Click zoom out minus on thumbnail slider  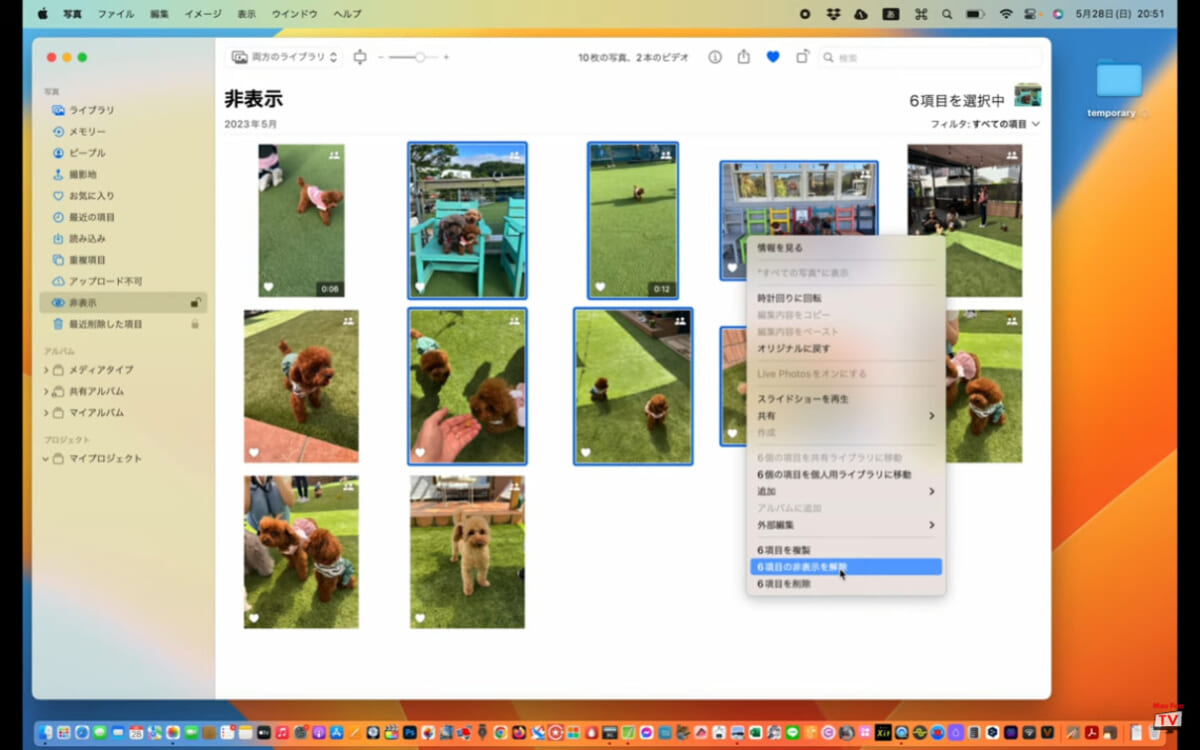click(x=381, y=57)
